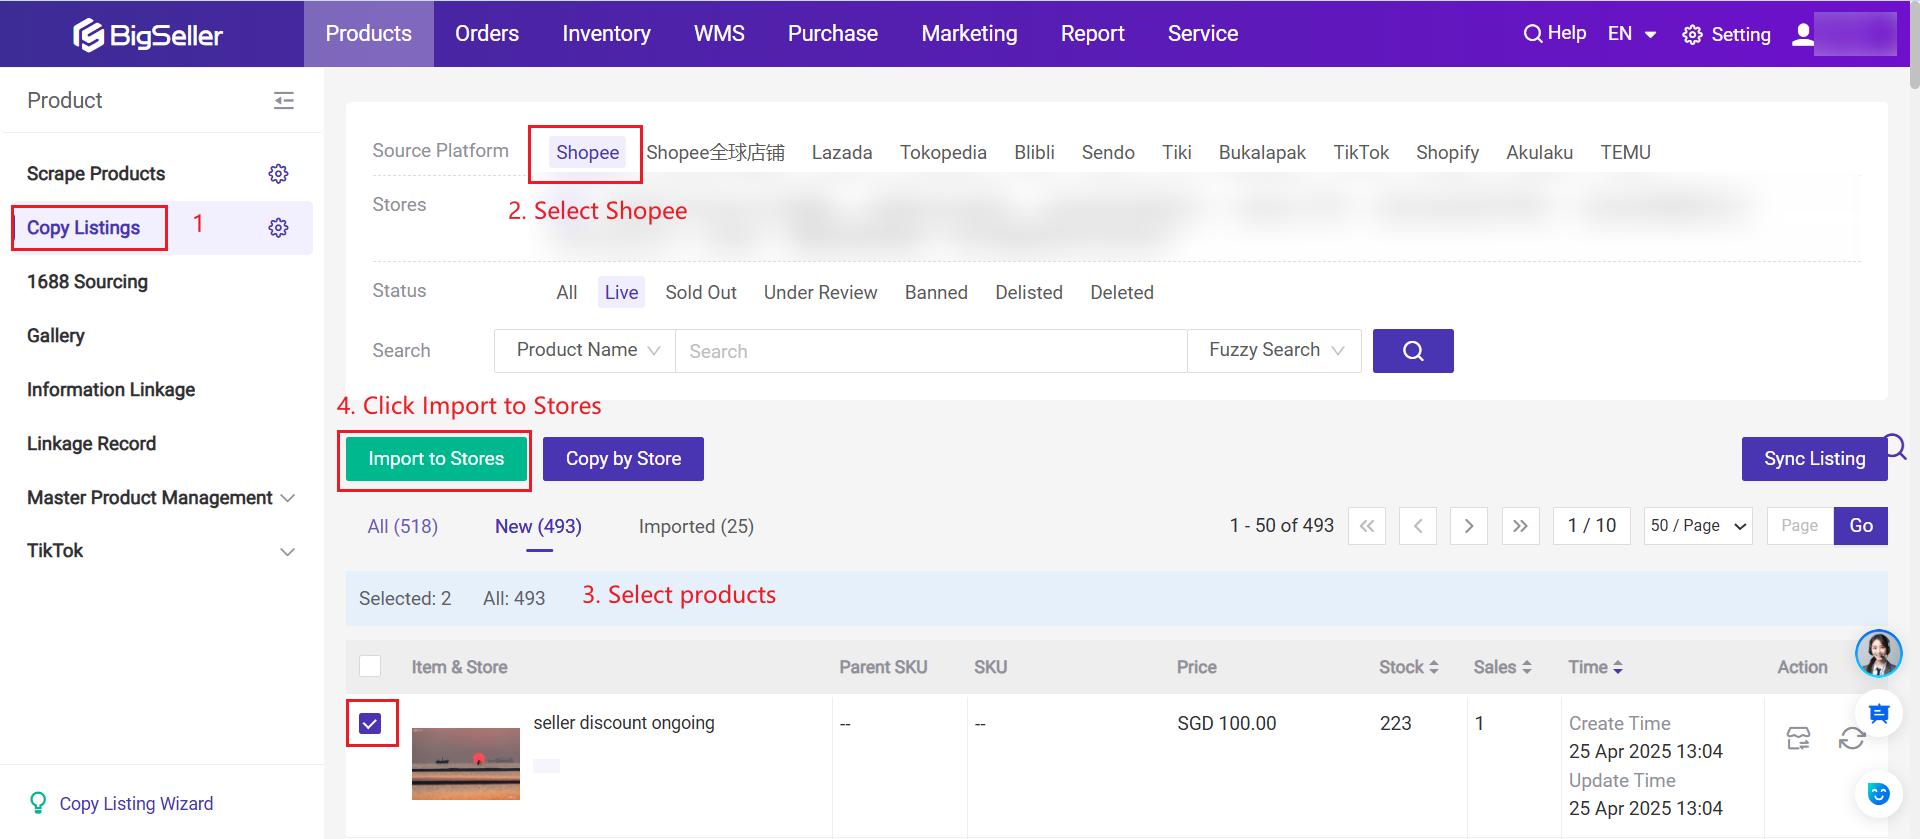Open the Service top menu
The image size is (1920, 839).
point(1203,34)
